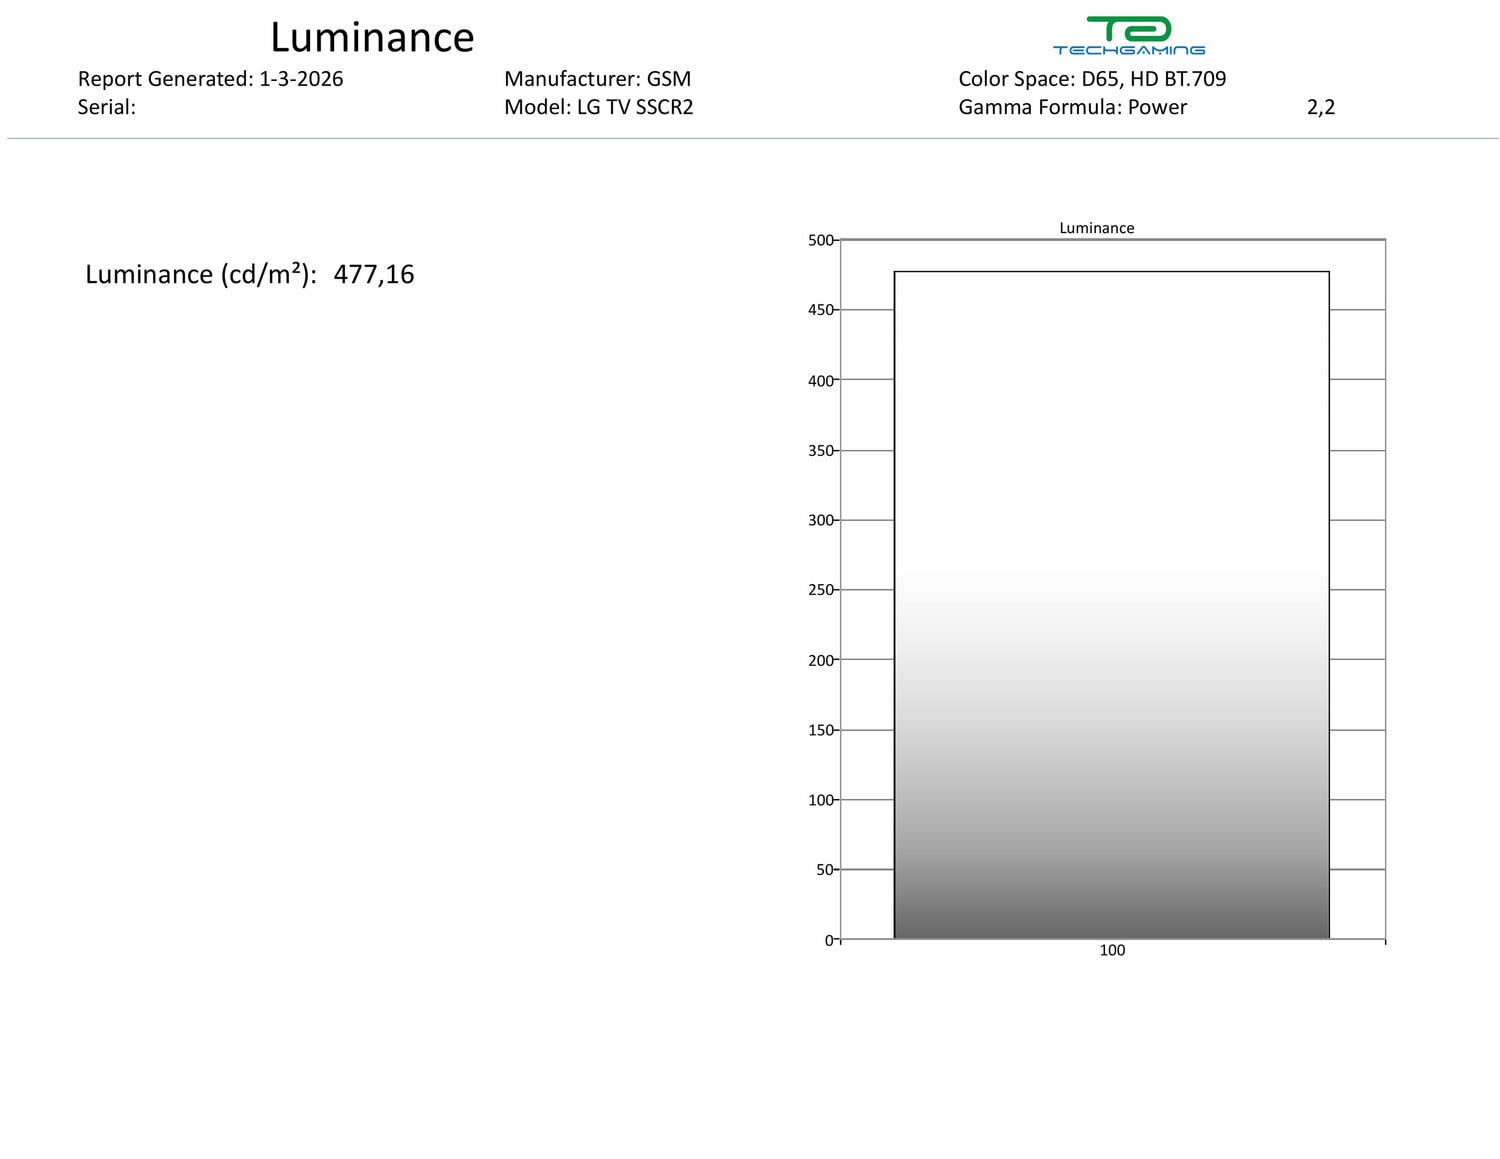Screen dimensions: 1500x1159
Task: Click the Manufacturer: GSM text
Action: (597, 79)
